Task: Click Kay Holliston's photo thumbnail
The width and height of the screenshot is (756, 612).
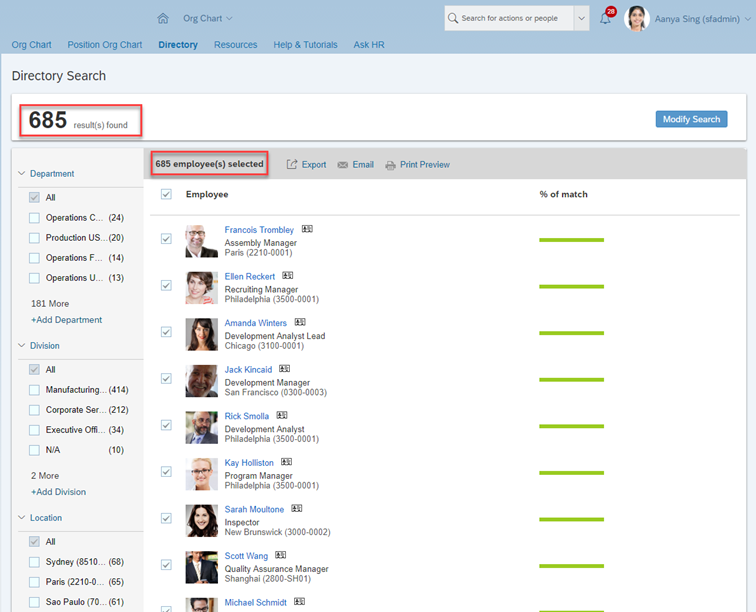Action: click(202, 474)
